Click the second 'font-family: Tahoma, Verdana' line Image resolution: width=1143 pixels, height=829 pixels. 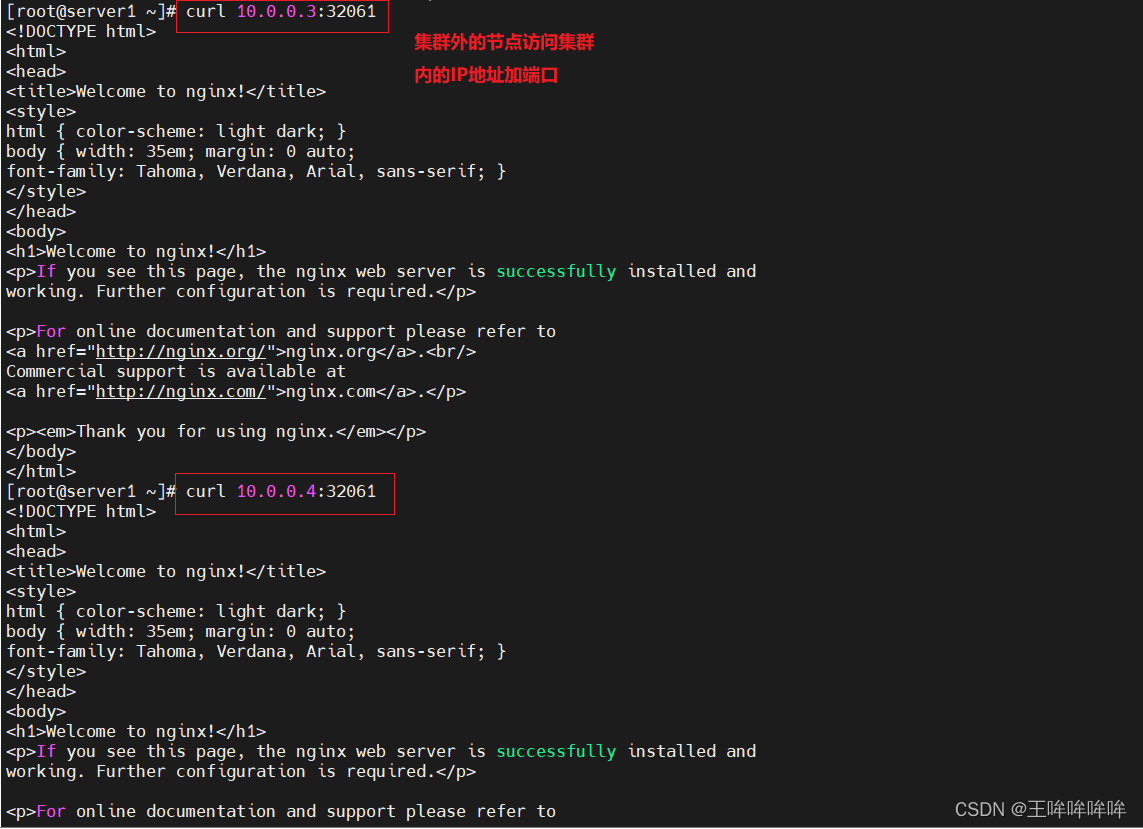coord(256,651)
